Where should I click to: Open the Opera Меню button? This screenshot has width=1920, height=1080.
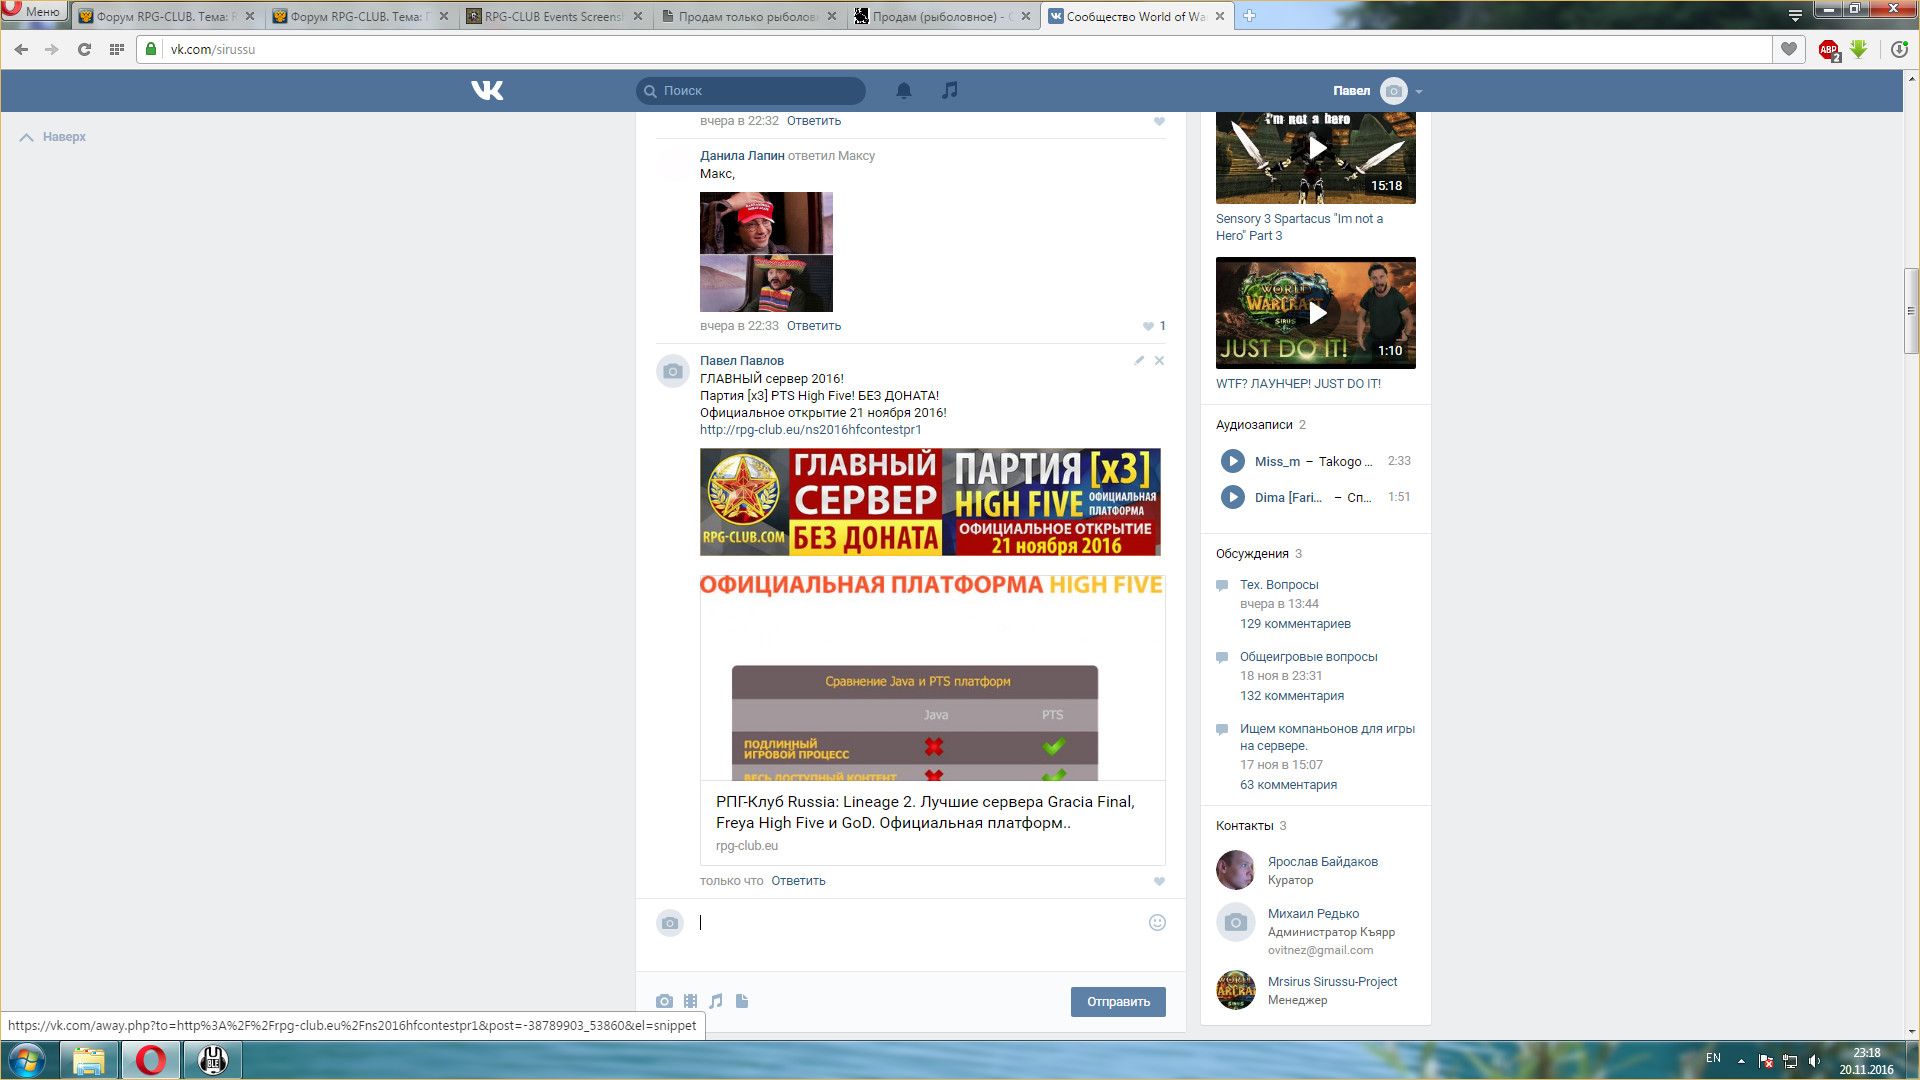point(34,12)
